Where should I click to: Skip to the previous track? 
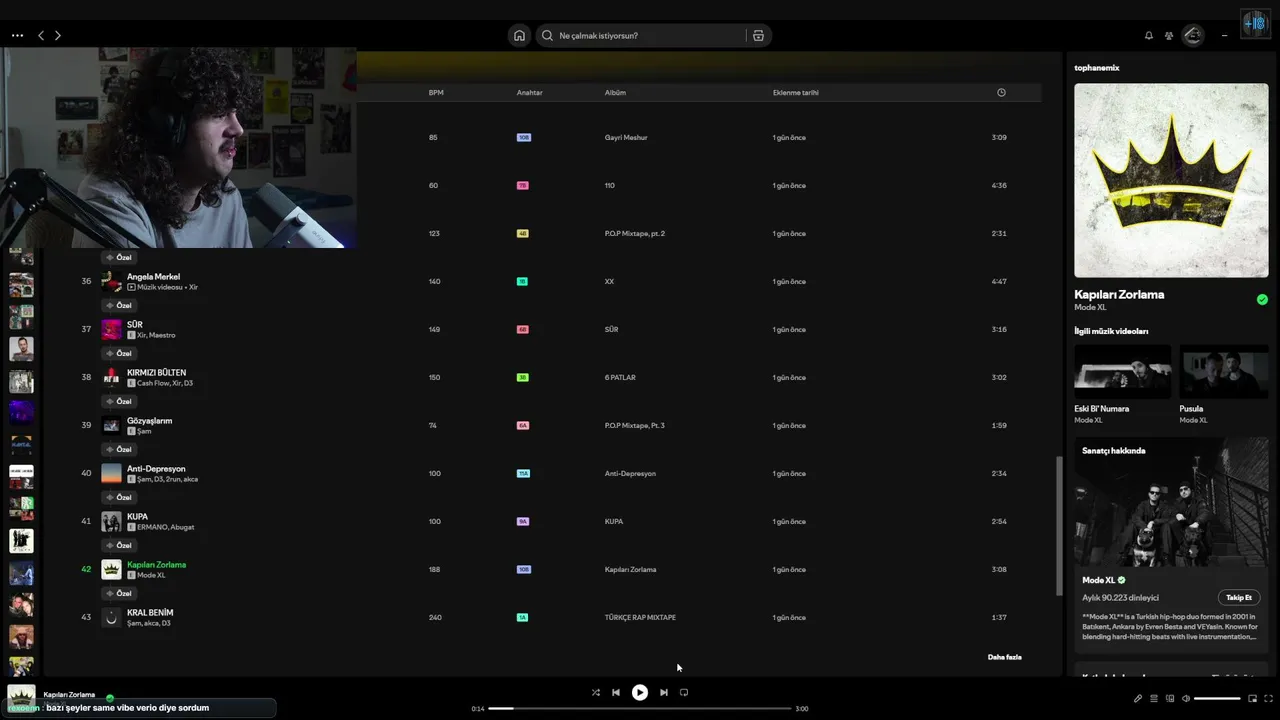click(616, 692)
